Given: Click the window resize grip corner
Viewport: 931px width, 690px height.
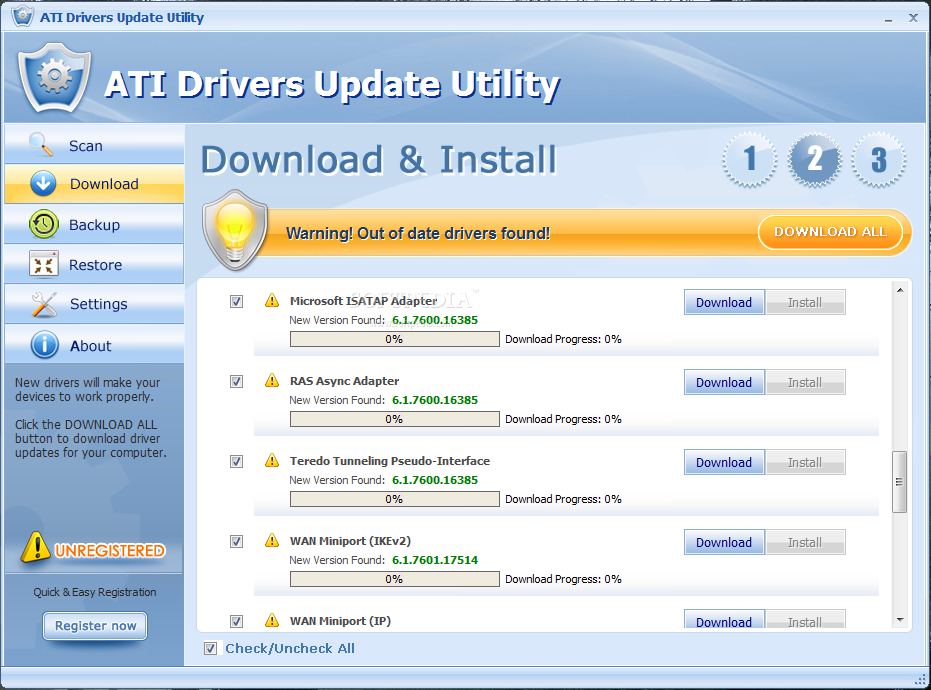Looking at the screenshot, I should tap(919, 679).
